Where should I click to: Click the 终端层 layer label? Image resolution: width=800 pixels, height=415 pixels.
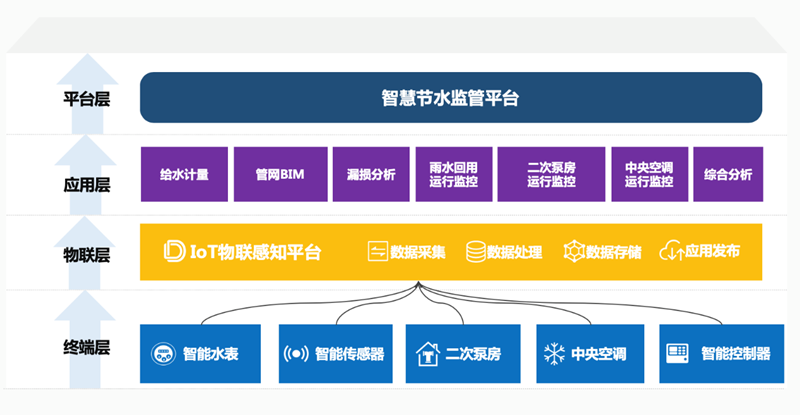(x=87, y=348)
